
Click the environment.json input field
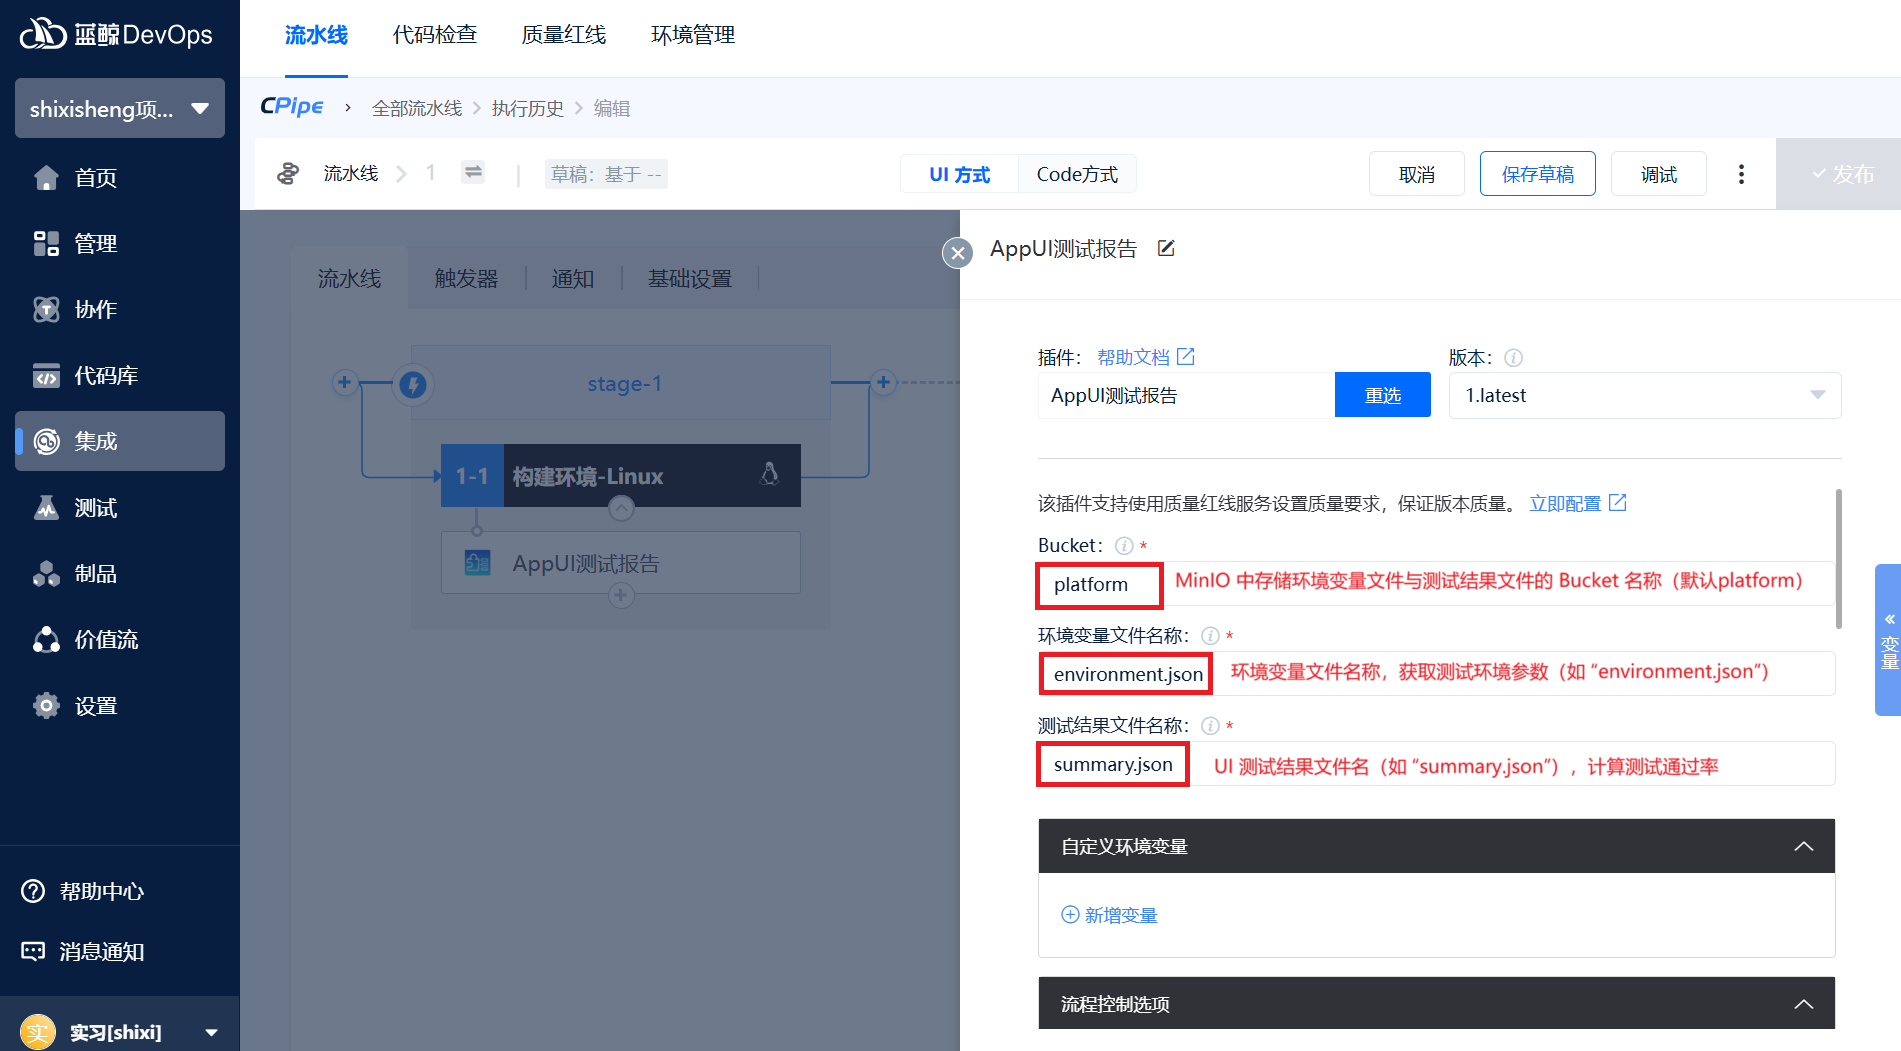click(x=1127, y=674)
